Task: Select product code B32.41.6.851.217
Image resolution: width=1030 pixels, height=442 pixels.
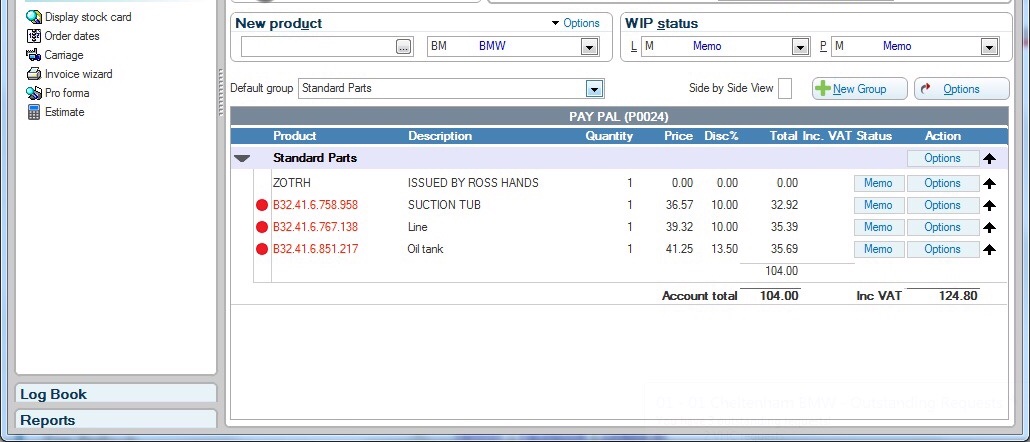Action: click(x=315, y=249)
